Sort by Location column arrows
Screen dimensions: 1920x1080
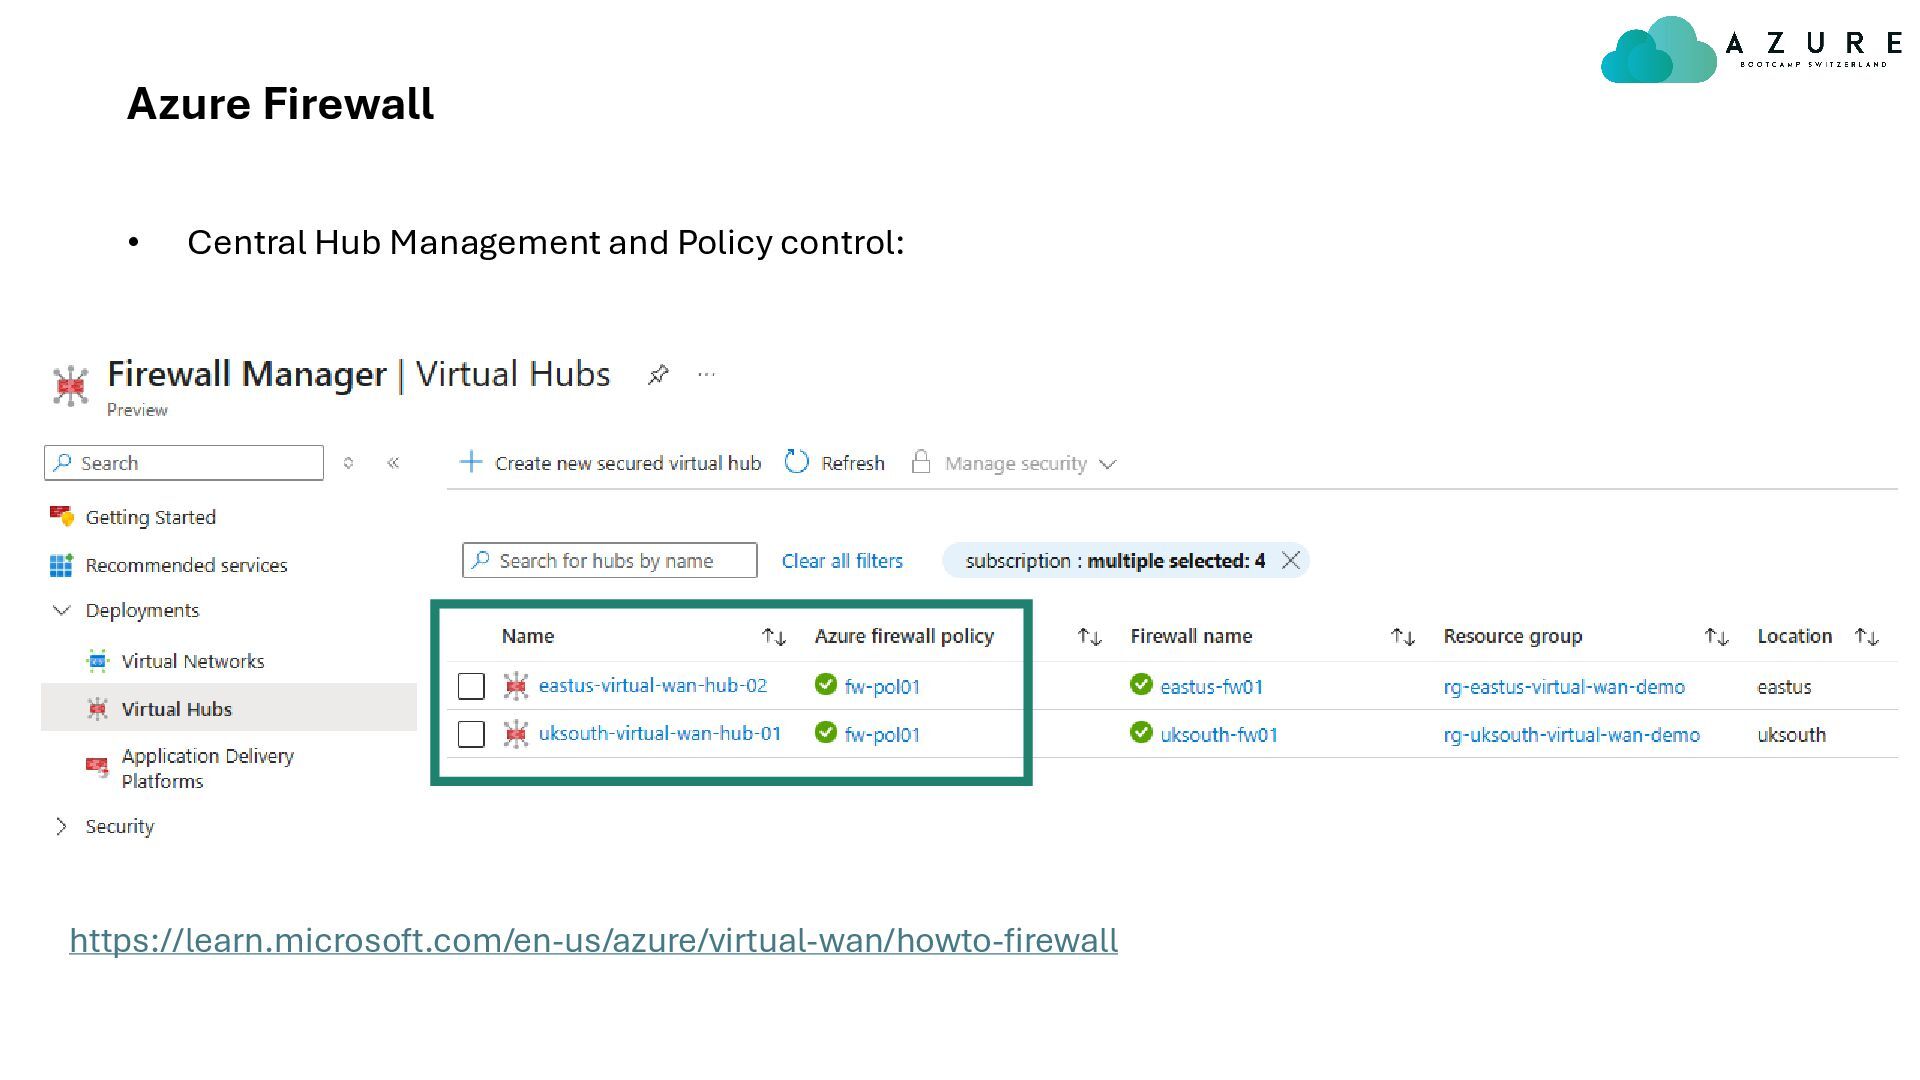tap(1867, 637)
